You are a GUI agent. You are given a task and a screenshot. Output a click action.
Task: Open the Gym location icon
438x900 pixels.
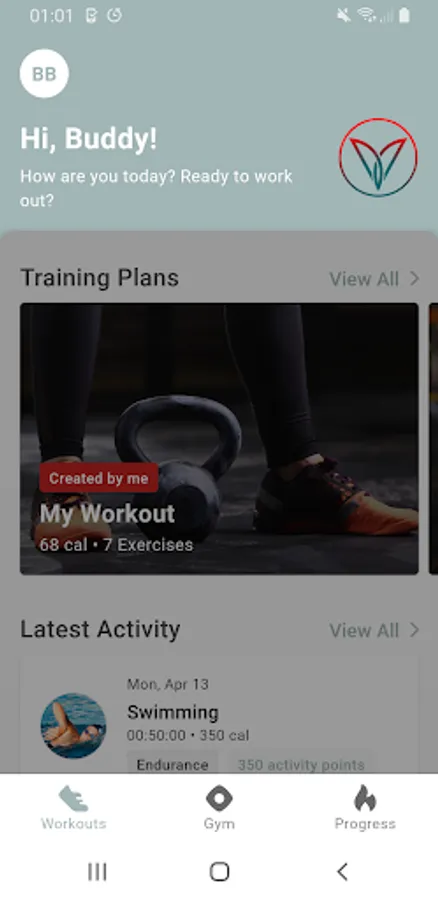click(x=219, y=798)
